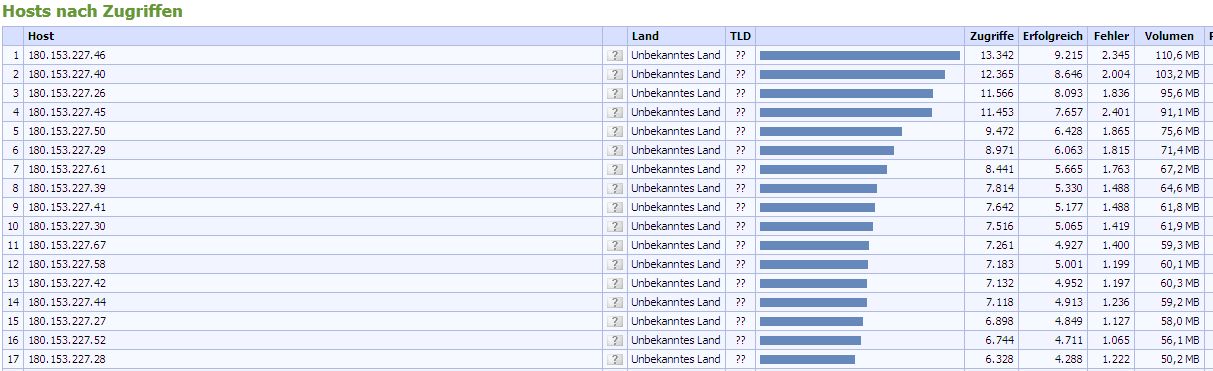This screenshot has width=1213, height=371.
Task: Click the blue bar in row 17
Action: coord(807,359)
